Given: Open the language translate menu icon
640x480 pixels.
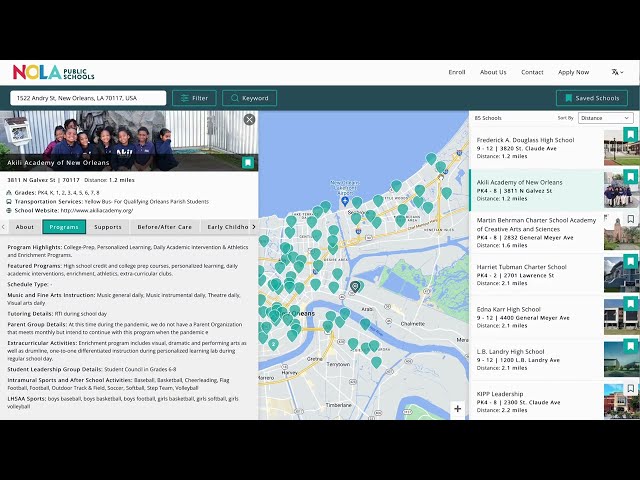Looking at the screenshot, I should (617, 72).
